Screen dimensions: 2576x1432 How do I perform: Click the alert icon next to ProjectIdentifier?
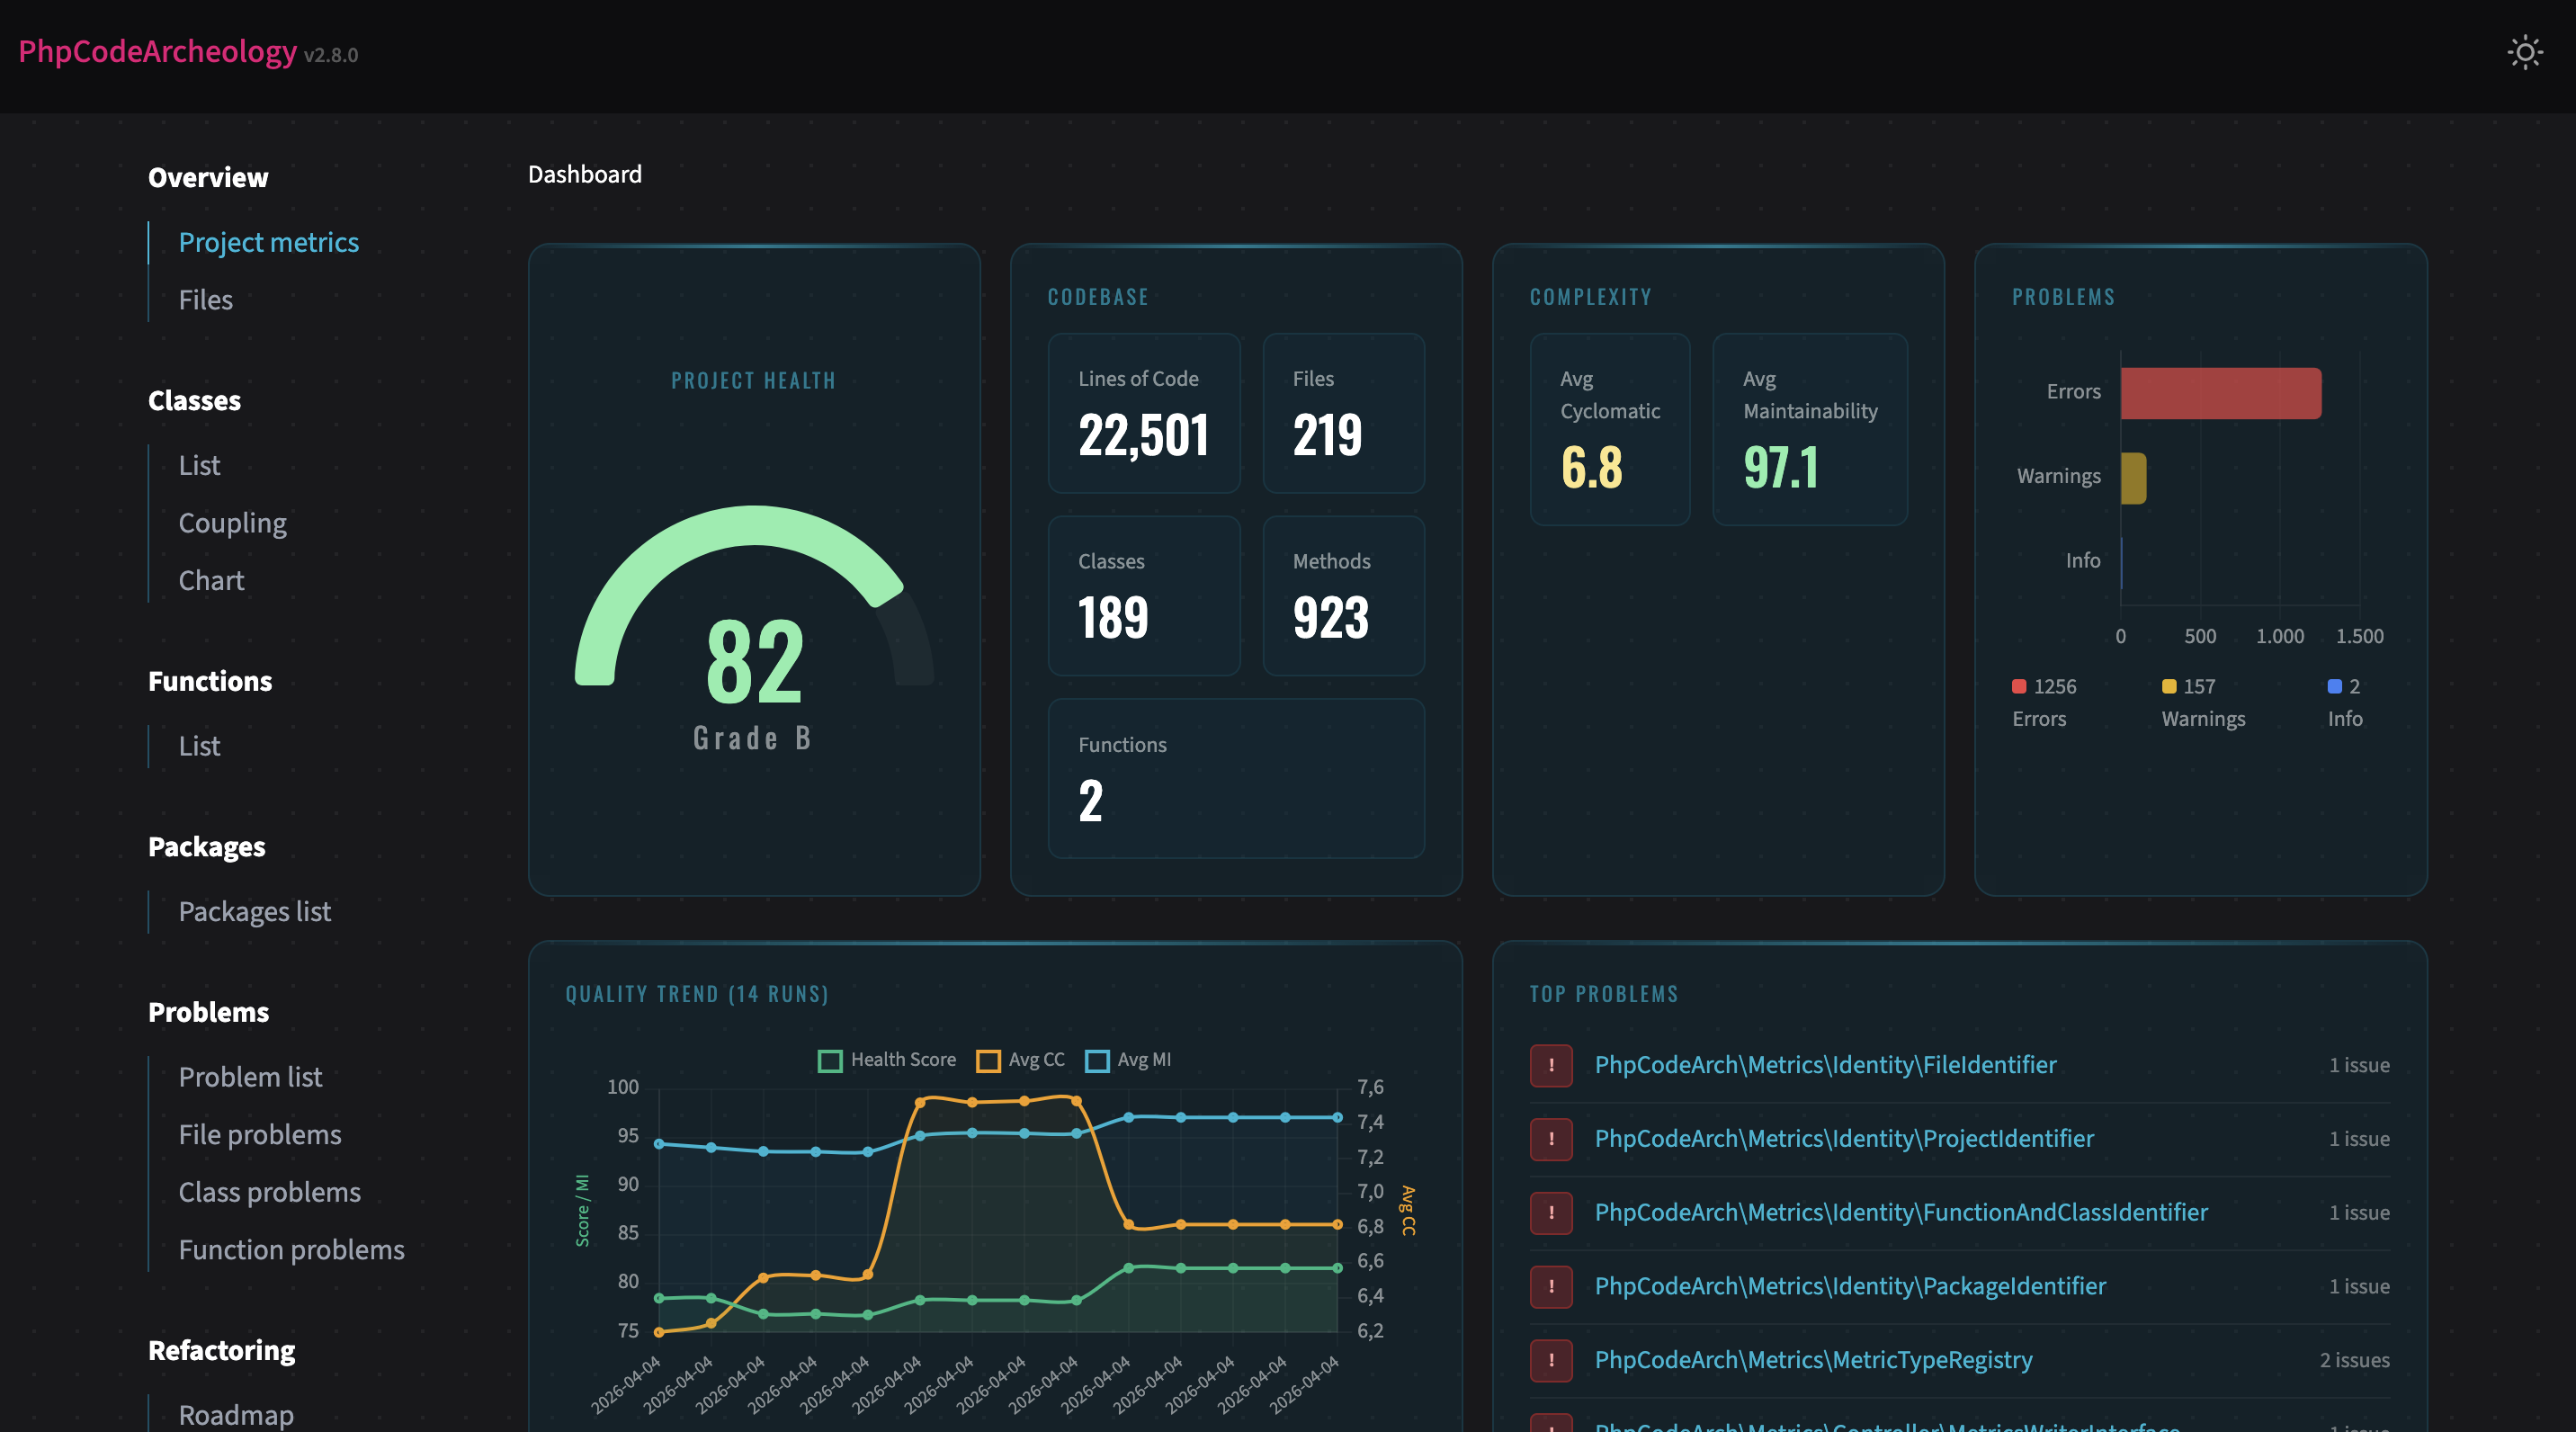1551,1139
